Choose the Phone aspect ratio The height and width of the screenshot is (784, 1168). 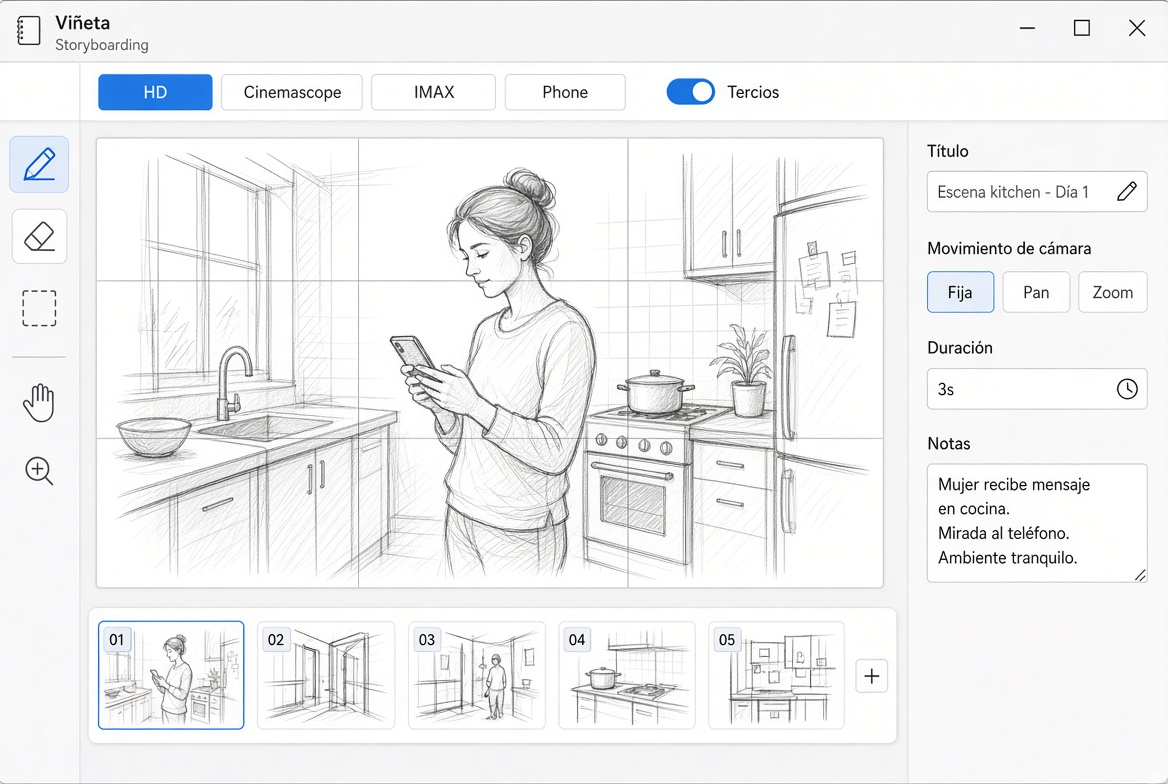(565, 92)
